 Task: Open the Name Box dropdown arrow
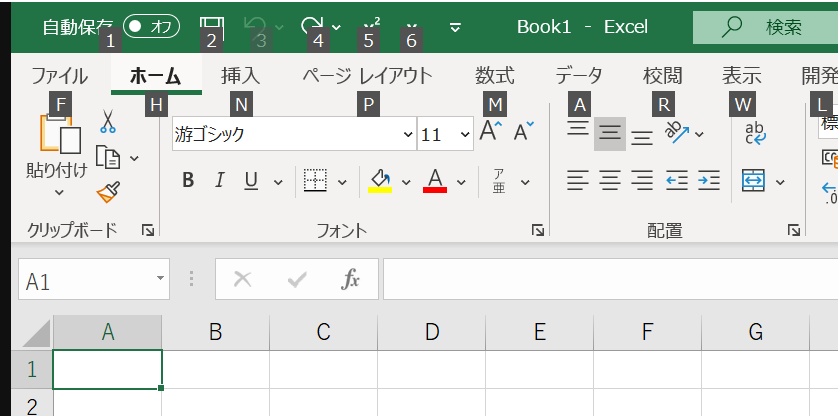click(160, 279)
